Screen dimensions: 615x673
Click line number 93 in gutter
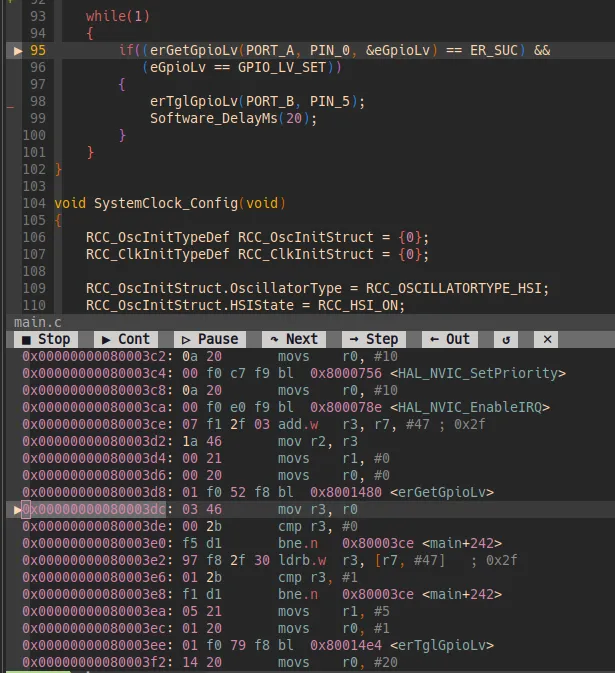(x=38, y=16)
